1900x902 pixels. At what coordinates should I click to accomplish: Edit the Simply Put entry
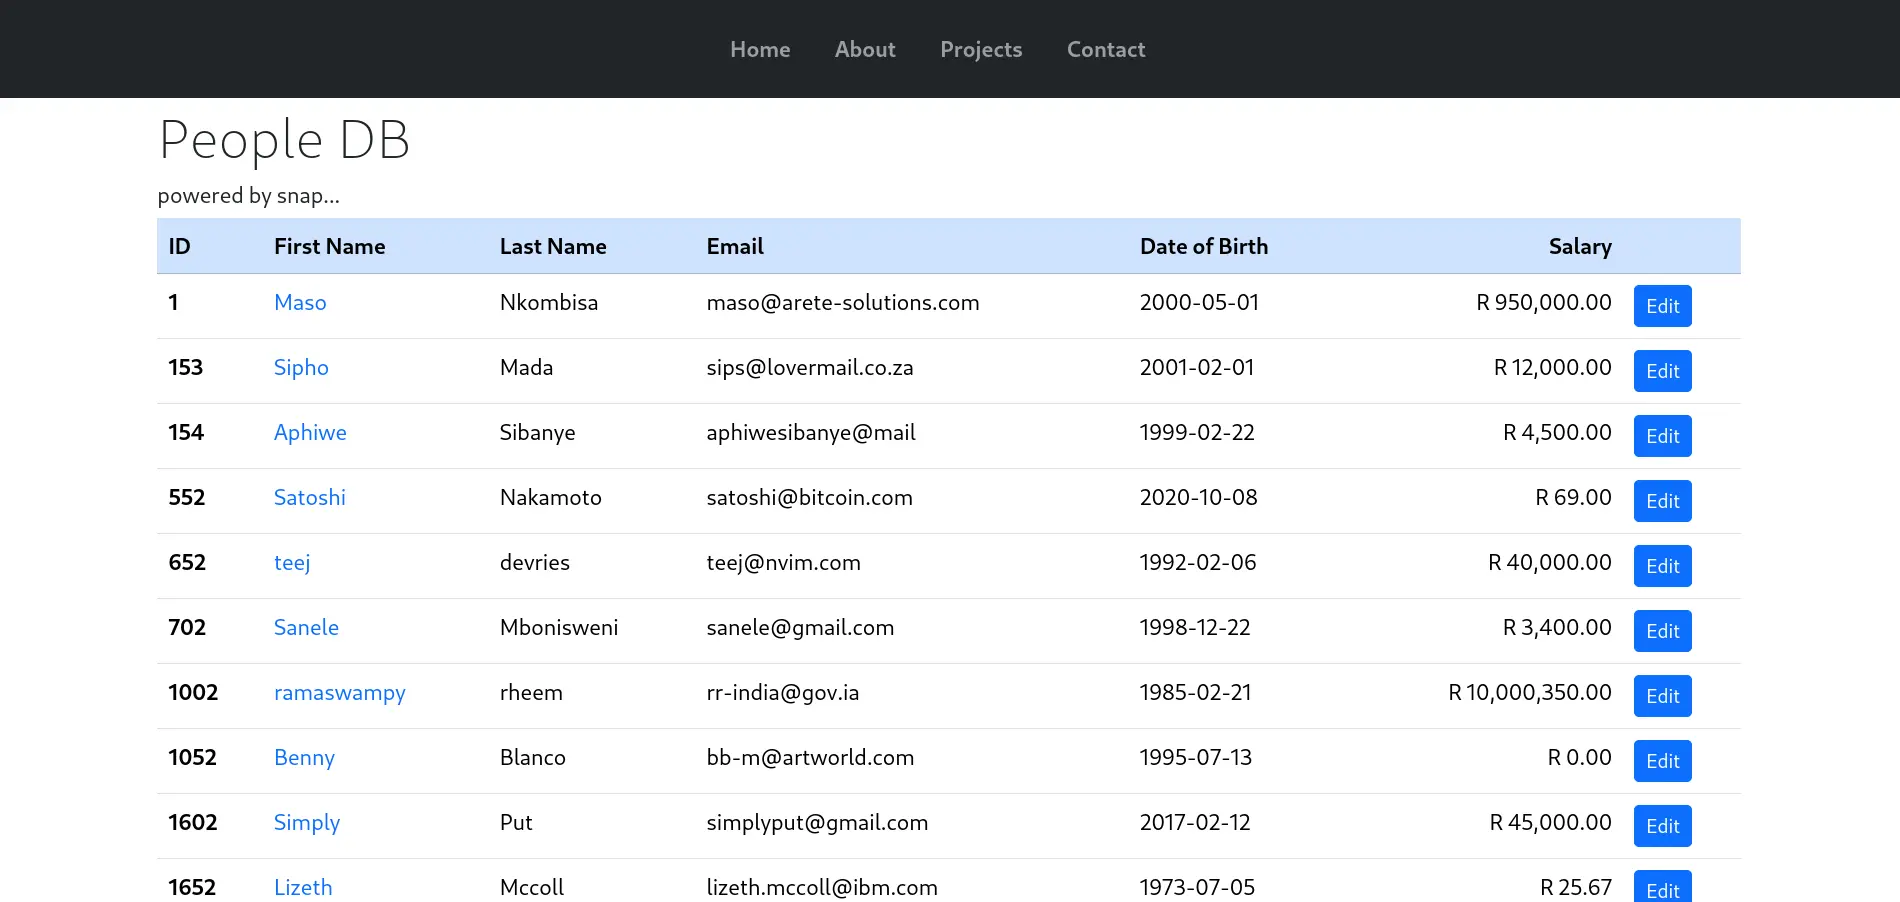pos(1662,826)
